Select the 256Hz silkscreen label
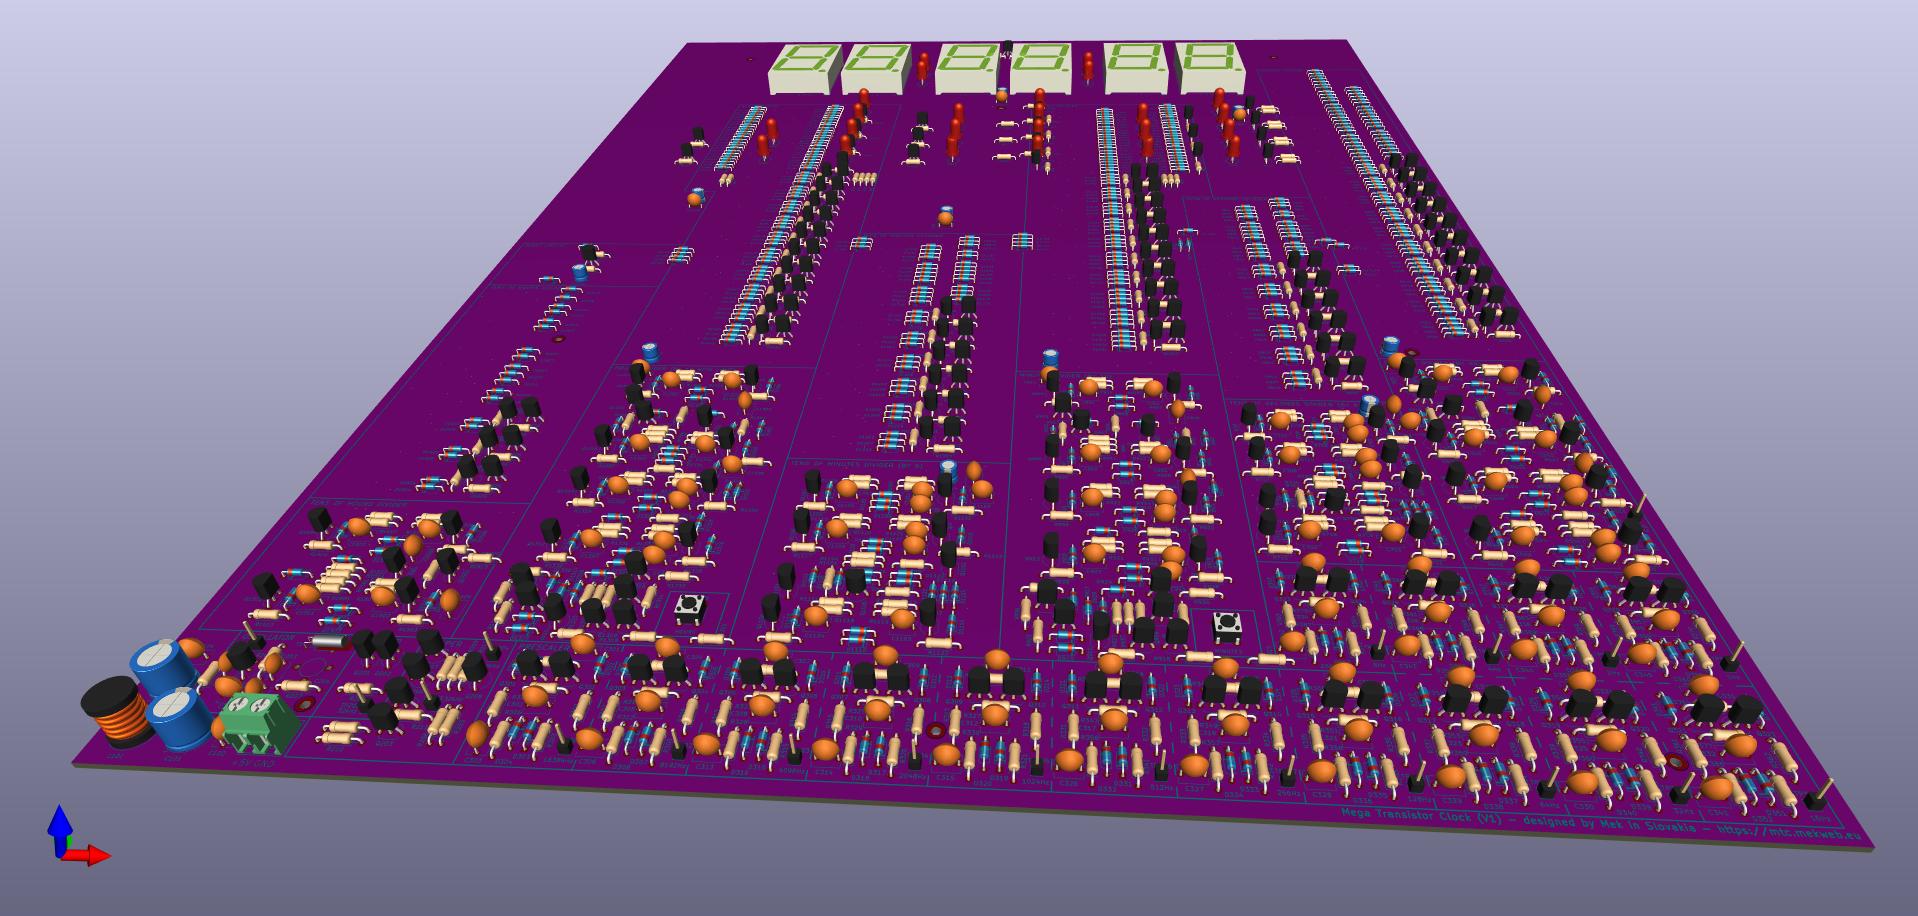Viewport: 1918px width, 916px height. pyautogui.click(x=1290, y=792)
